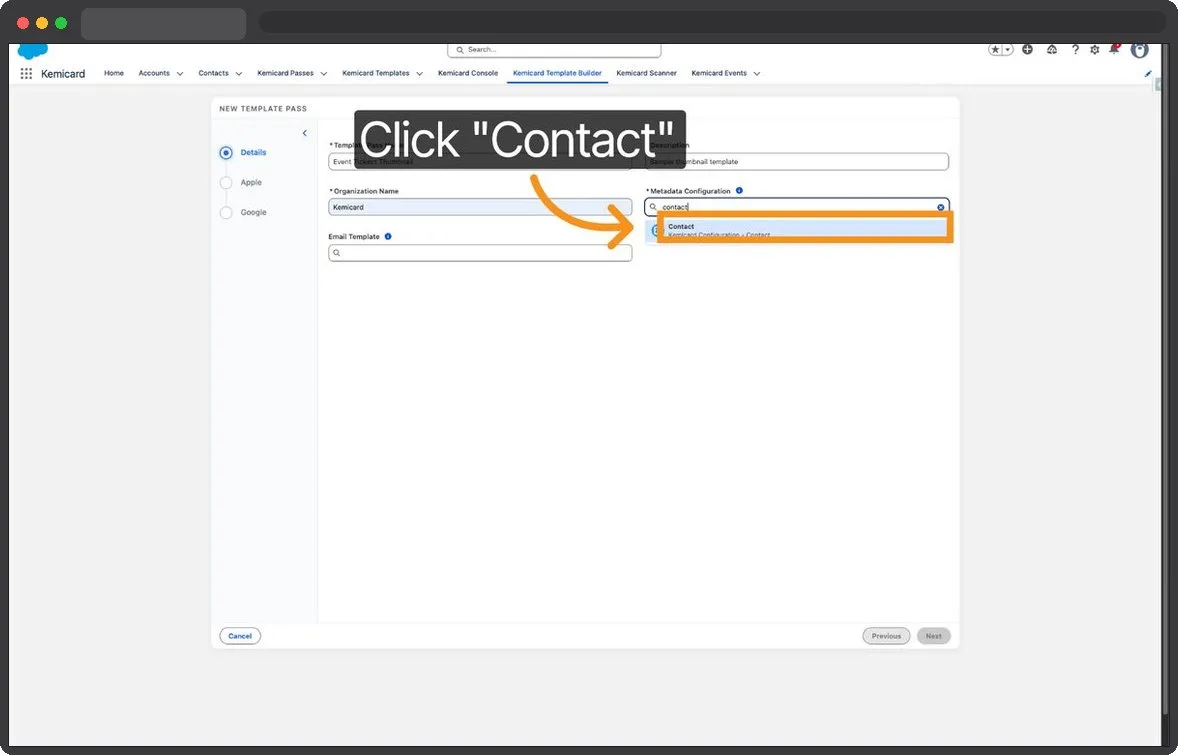Click the Organization Name field

480,207
